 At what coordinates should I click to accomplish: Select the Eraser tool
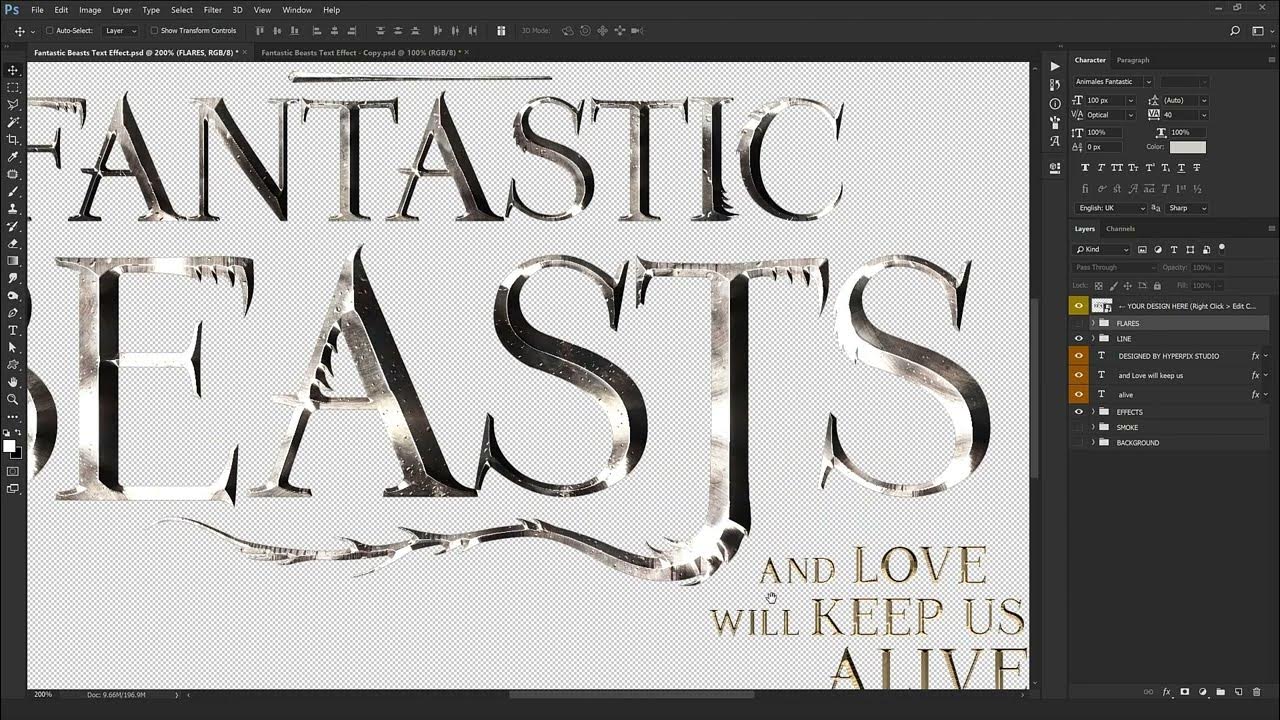point(13,243)
